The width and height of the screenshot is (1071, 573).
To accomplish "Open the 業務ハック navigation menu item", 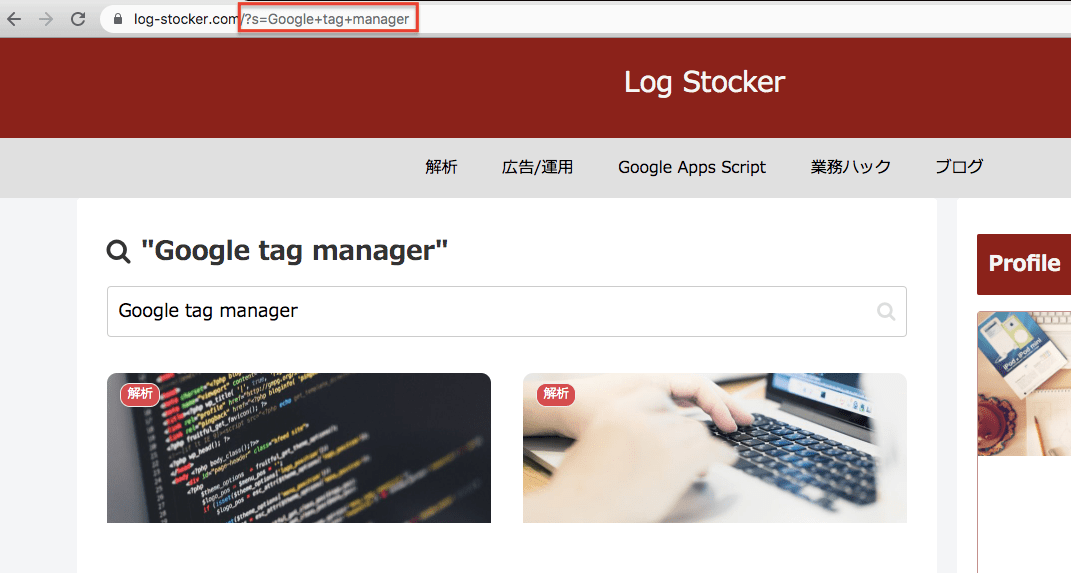I will pyautogui.click(x=850, y=167).
